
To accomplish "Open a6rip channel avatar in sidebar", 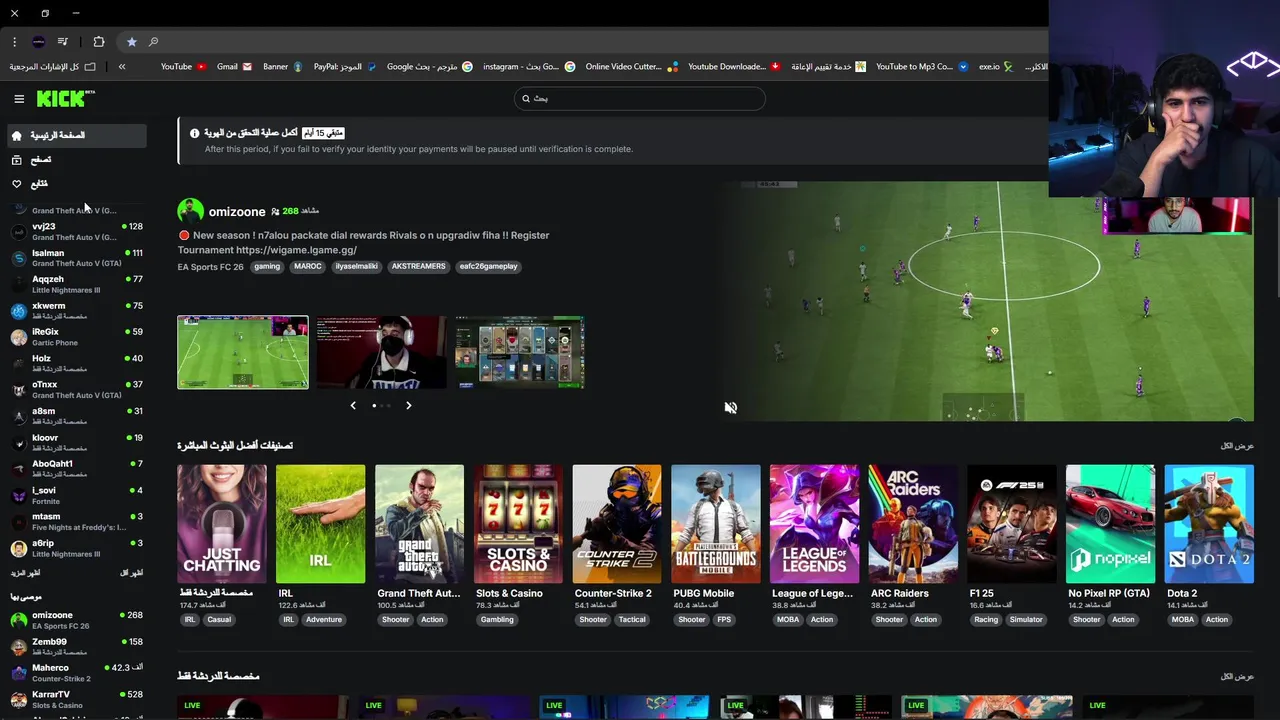I will point(18,548).
